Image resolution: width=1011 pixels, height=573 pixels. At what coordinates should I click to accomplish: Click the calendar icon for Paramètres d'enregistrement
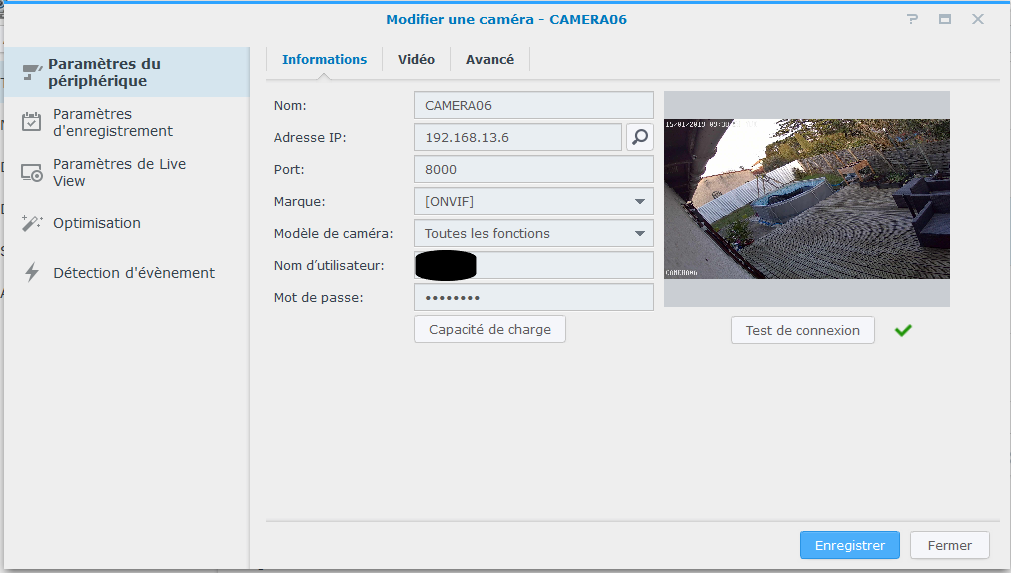tap(32, 122)
